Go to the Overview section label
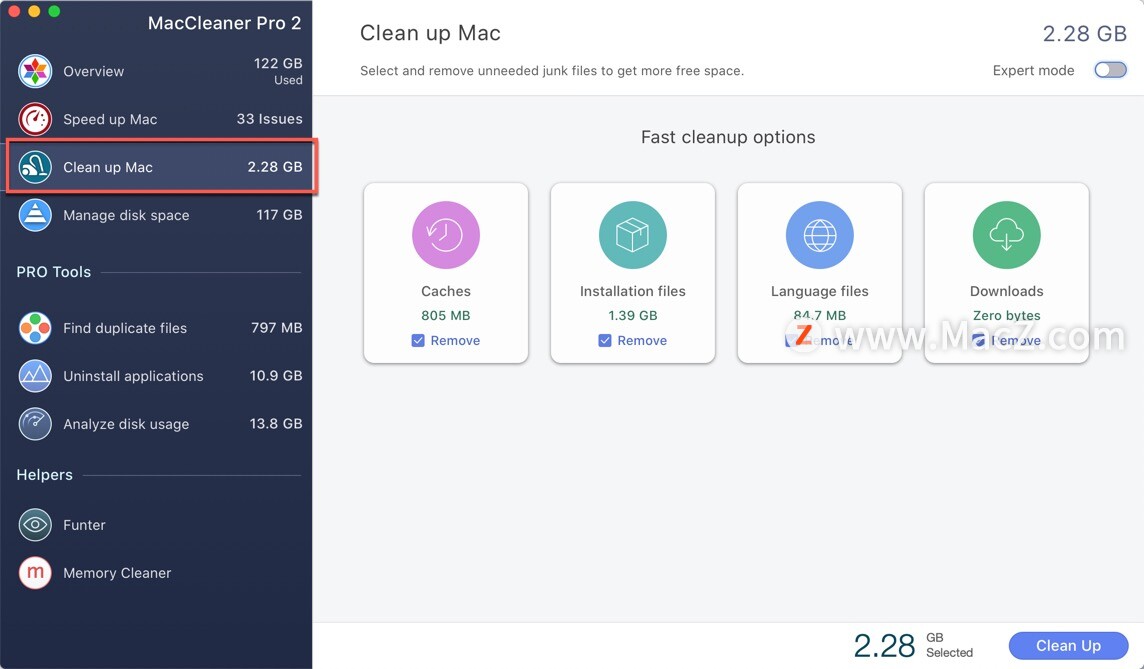Viewport: 1144px width, 669px height. 93,71
